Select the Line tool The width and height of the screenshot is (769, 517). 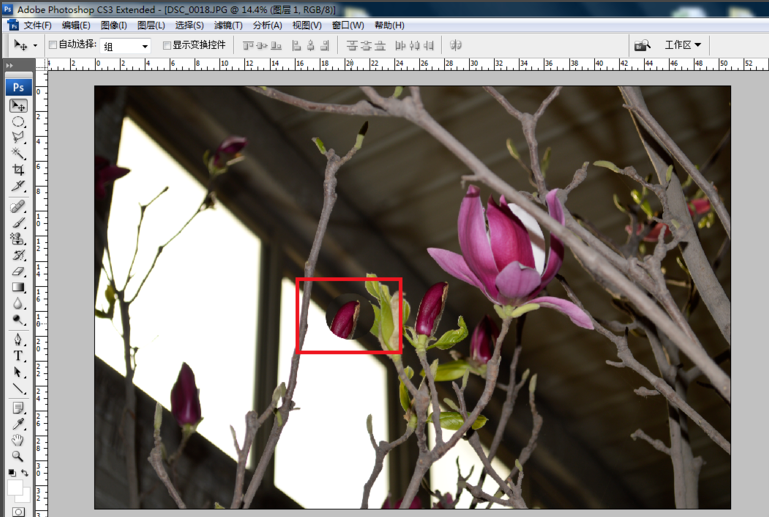coord(18,388)
